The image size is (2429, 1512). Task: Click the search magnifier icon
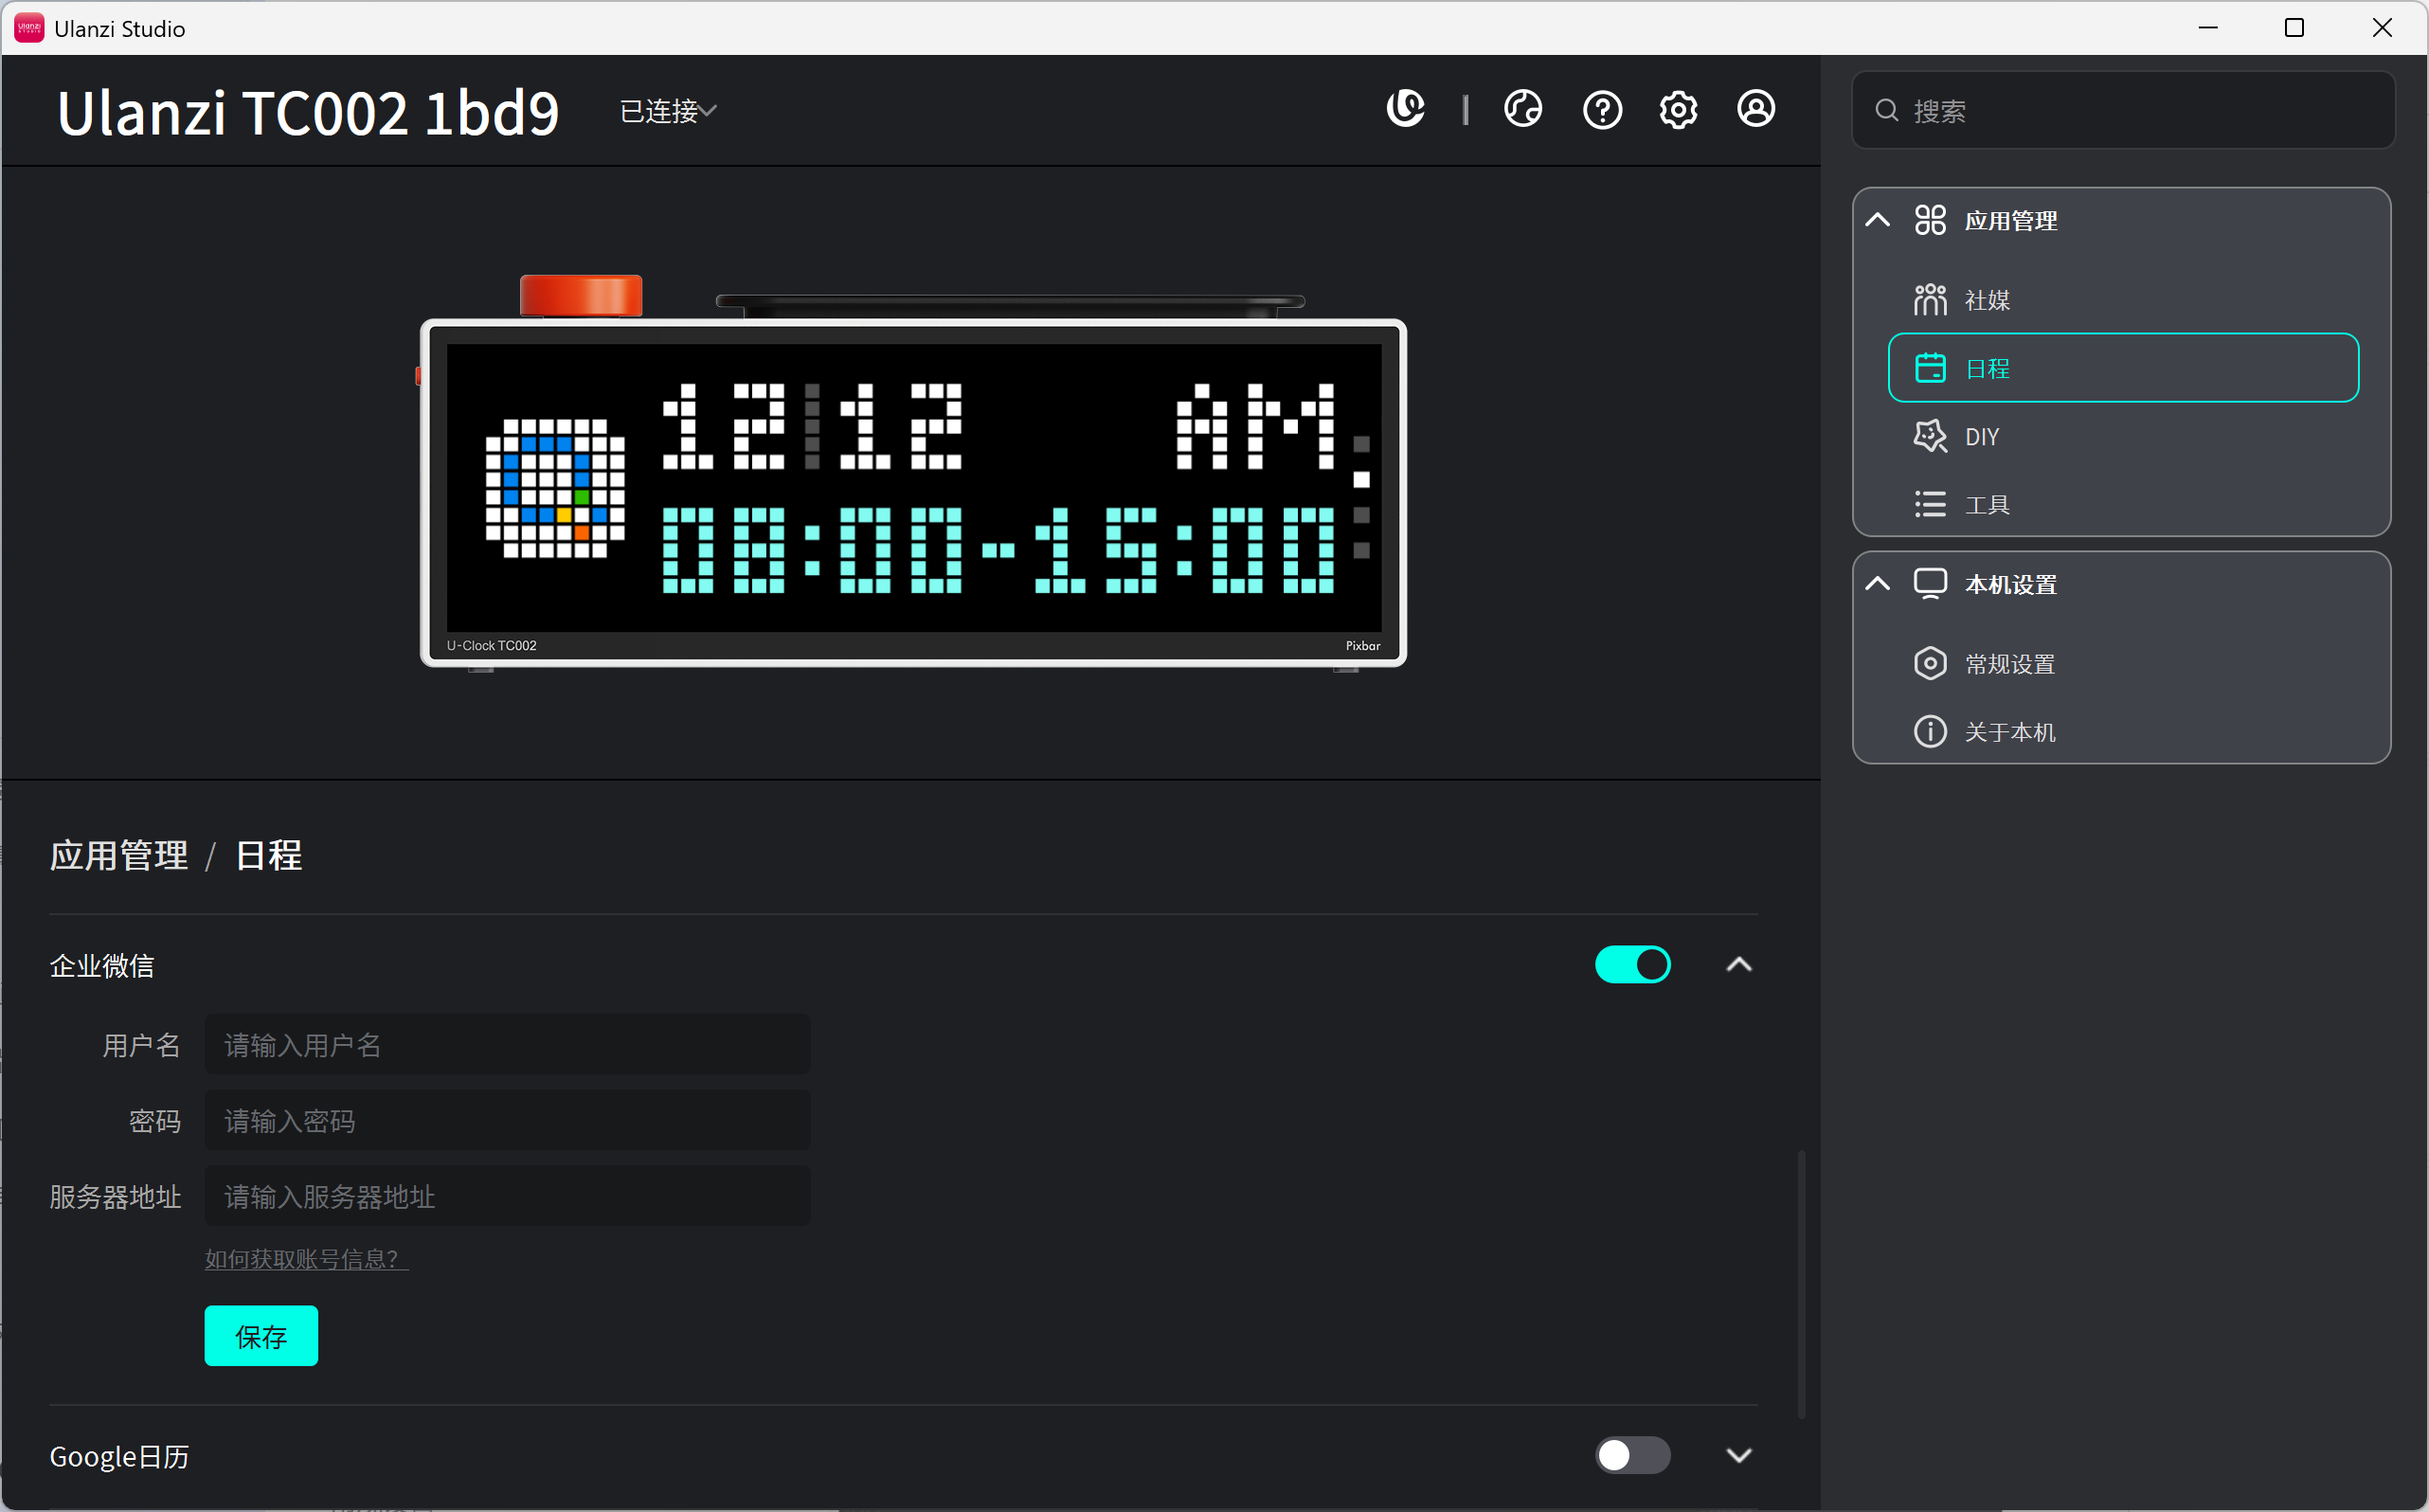(x=1886, y=110)
